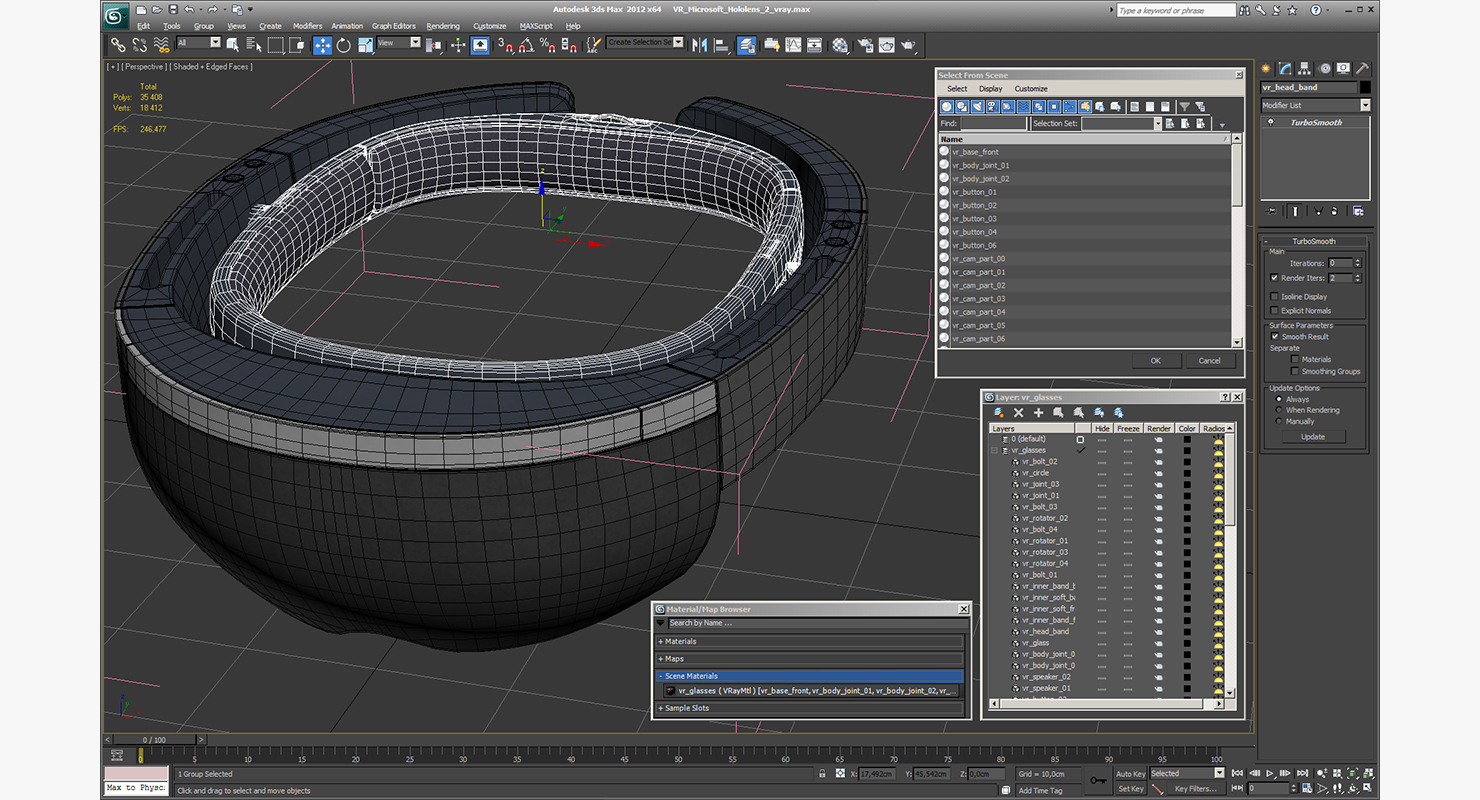Open the Modifier List dropdown
Image resolution: width=1480 pixels, height=800 pixels.
1315,105
